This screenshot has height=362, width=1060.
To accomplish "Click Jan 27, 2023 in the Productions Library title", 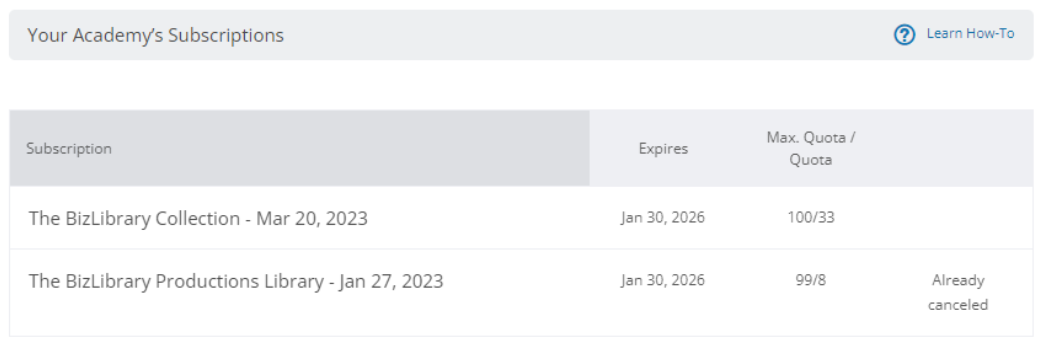I will tap(391, 281).
